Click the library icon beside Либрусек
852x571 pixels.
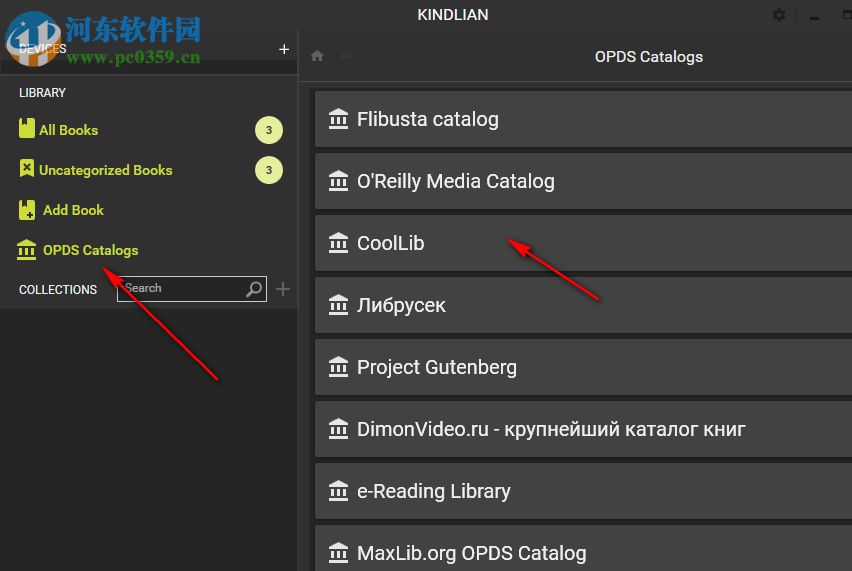pyautogui.click(x=338, y=304)
